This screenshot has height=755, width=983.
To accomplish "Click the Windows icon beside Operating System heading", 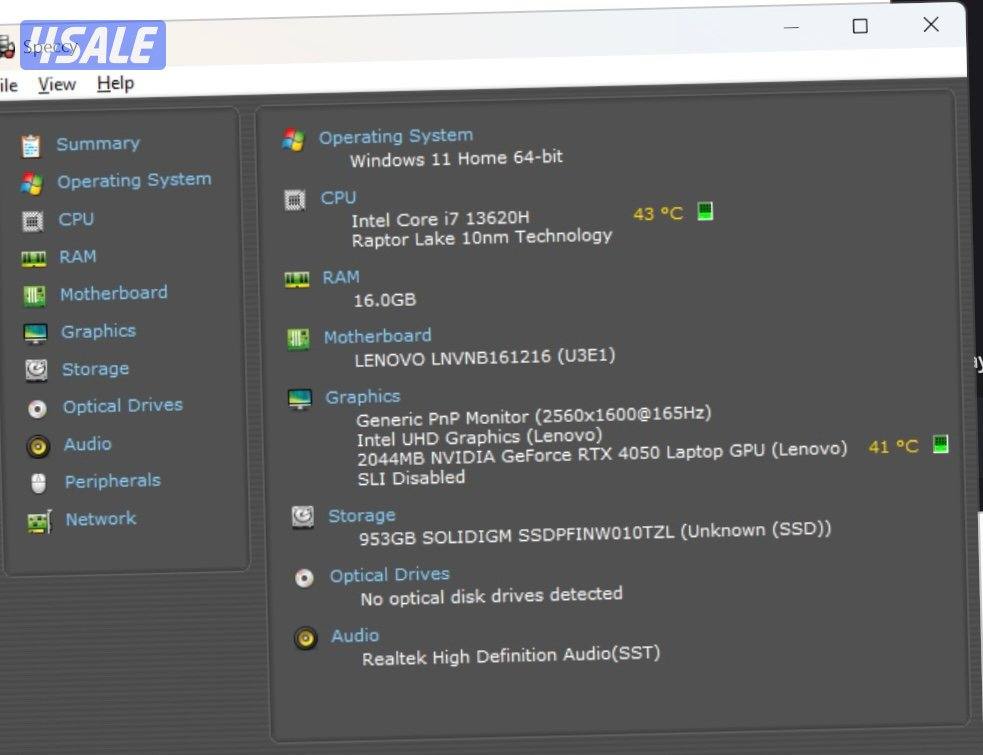I will pos(295,140).
